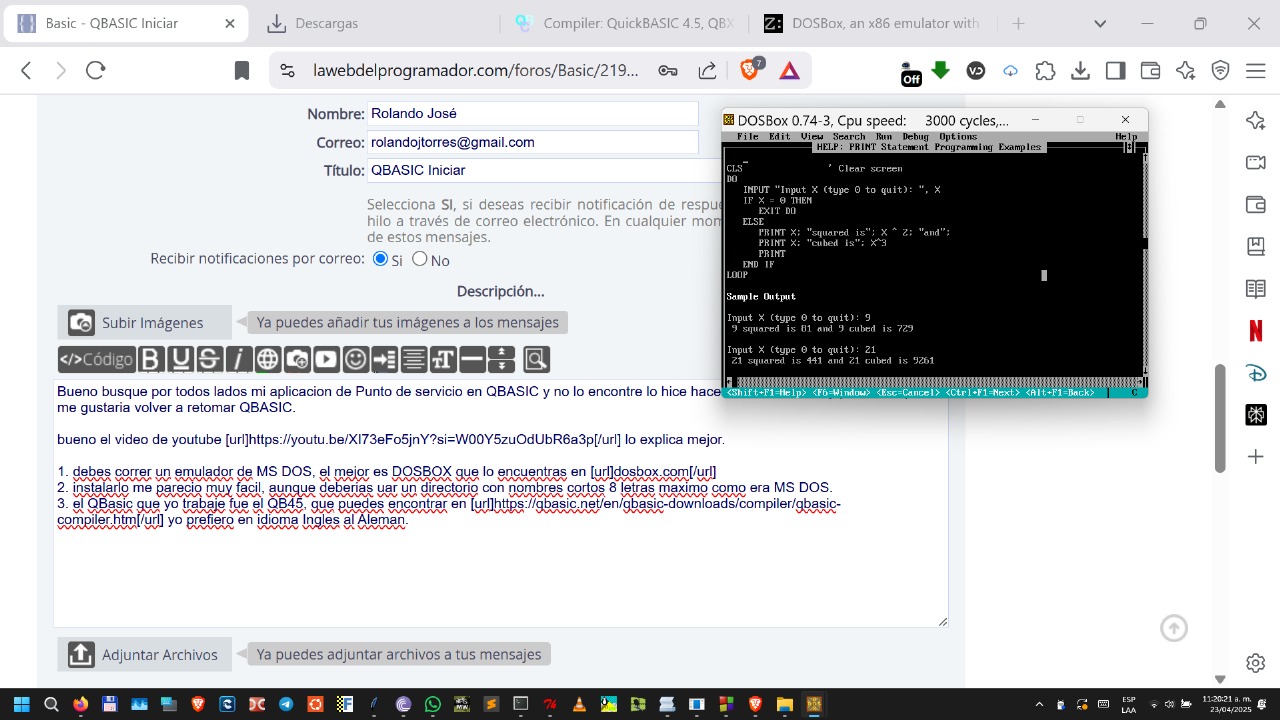Preview the message with magnifier icon
The width and height of the screenshot is (1280, 720).
[536, 359]
